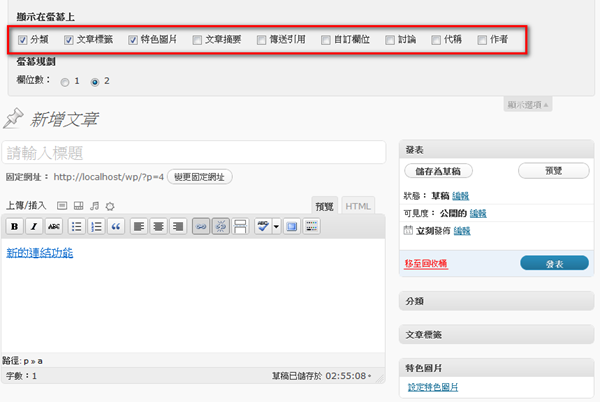Open spellchecker language dropdown arrow
The height and width of the screenshot is (402, 600).
pos(276,226)
